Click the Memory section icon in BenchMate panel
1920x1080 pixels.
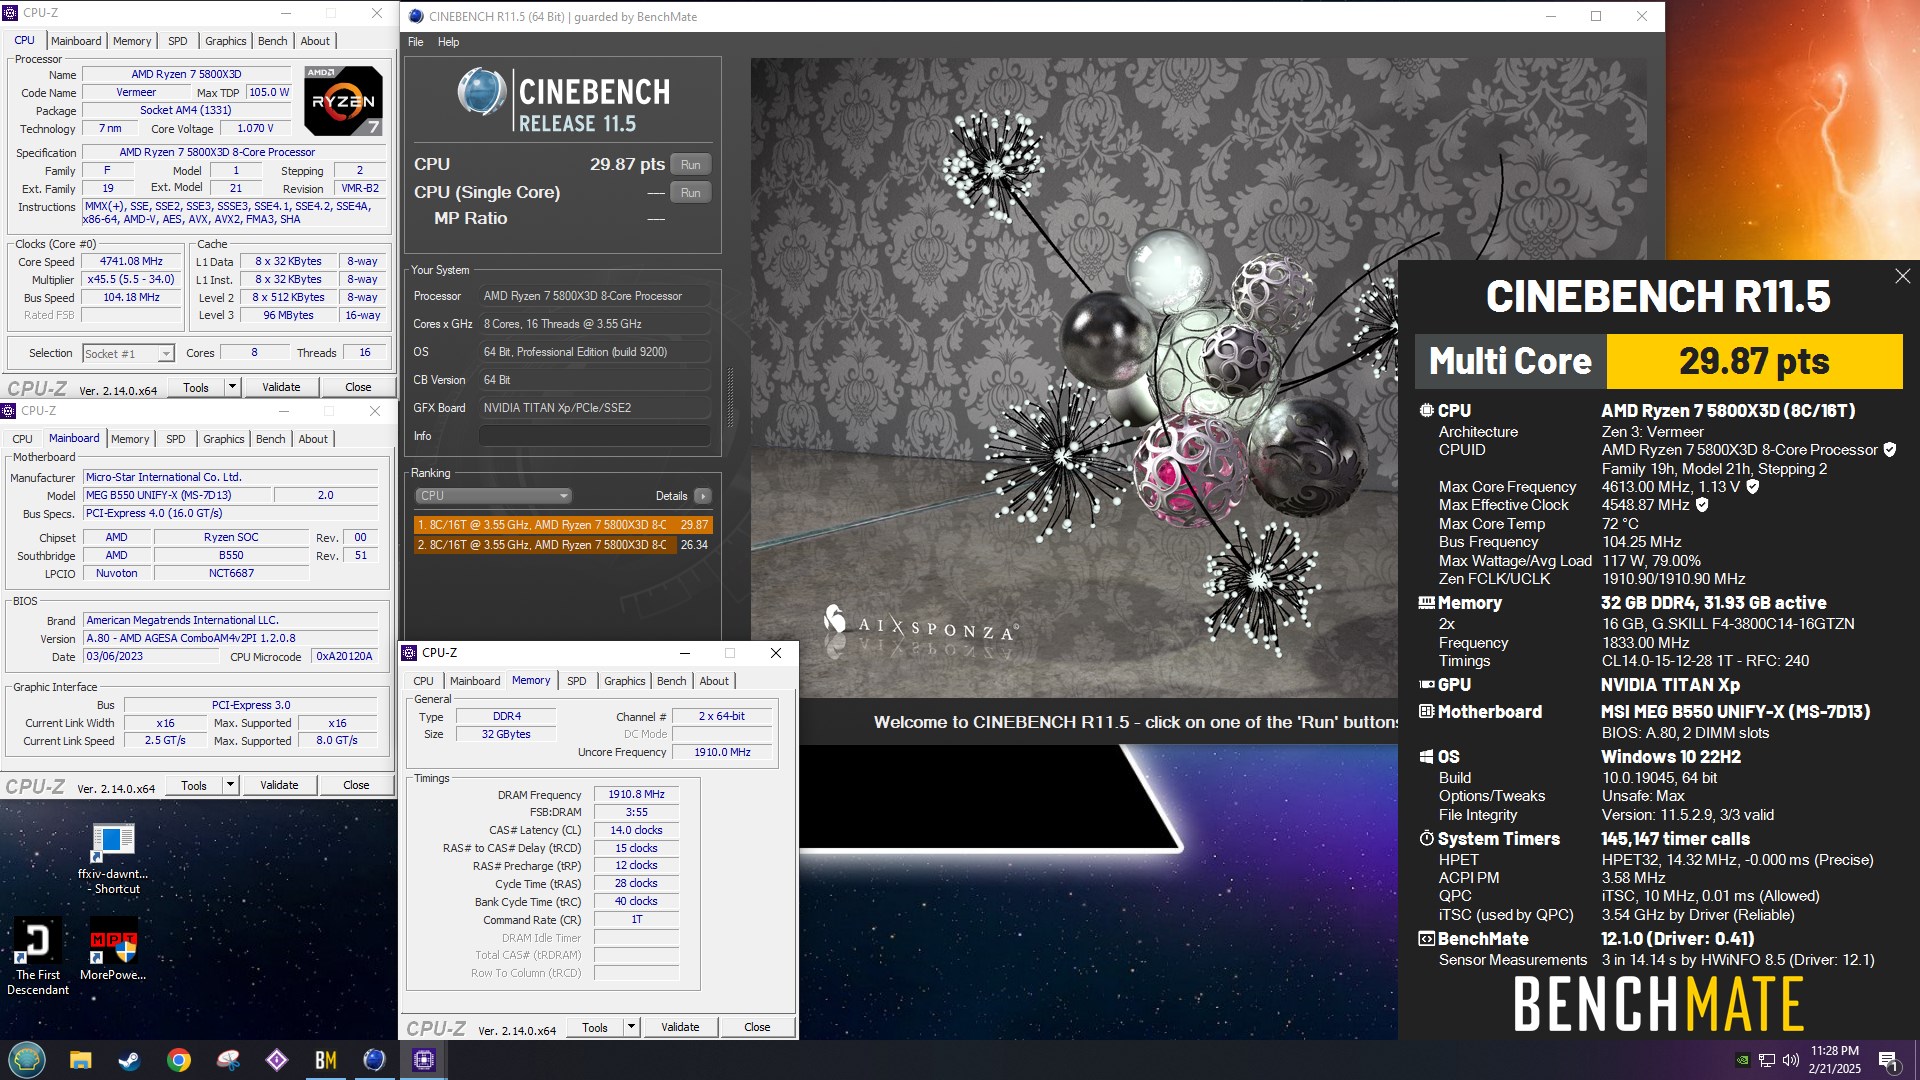[1426, 603]
